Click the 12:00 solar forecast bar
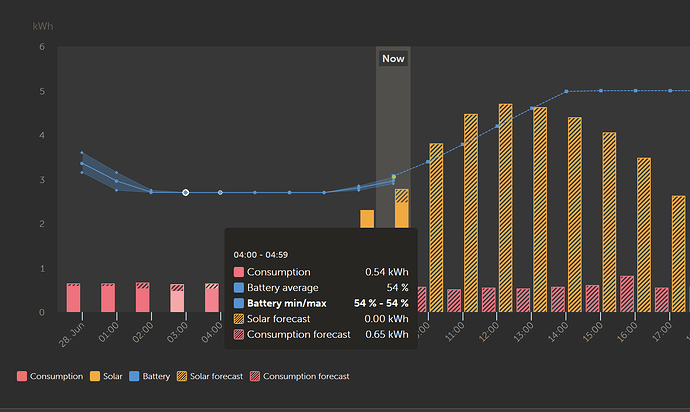The height and width of the screenshot is (412, 690). [x=506, y=208]
